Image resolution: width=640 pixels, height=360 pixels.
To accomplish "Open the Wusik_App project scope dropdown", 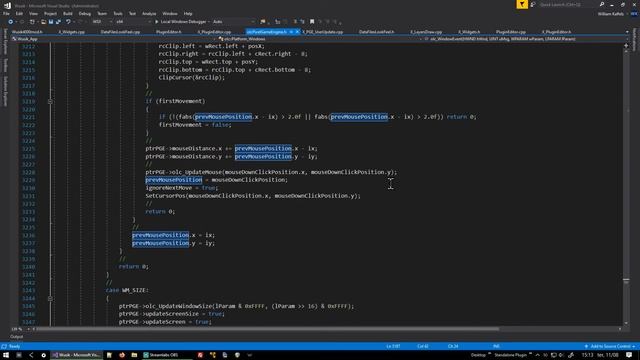I will [114, 39].
